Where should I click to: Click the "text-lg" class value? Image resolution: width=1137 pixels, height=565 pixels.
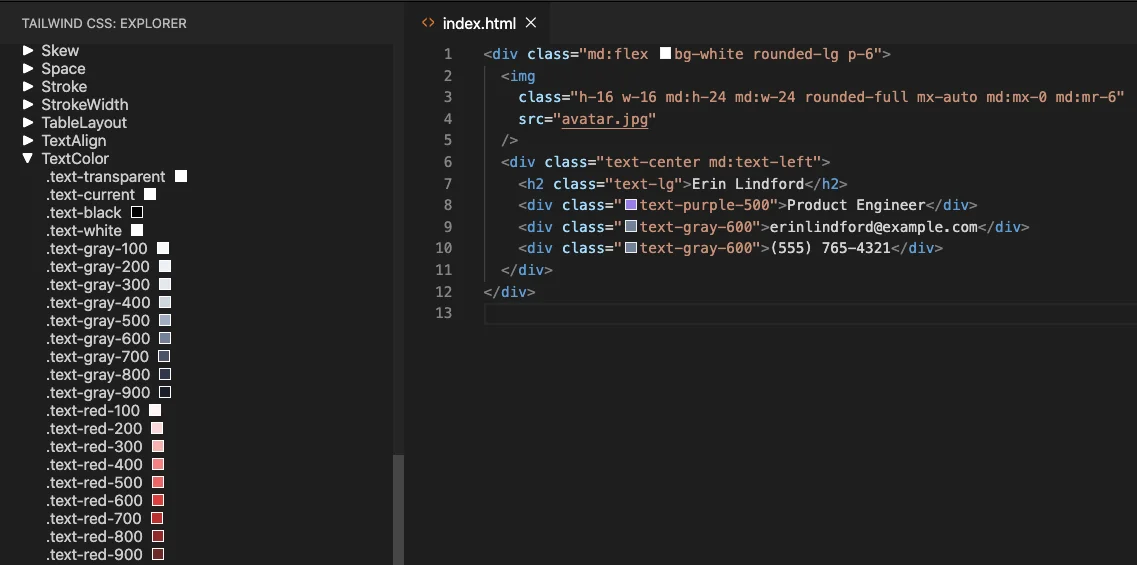pyautogui.click(x=644, y=183)
